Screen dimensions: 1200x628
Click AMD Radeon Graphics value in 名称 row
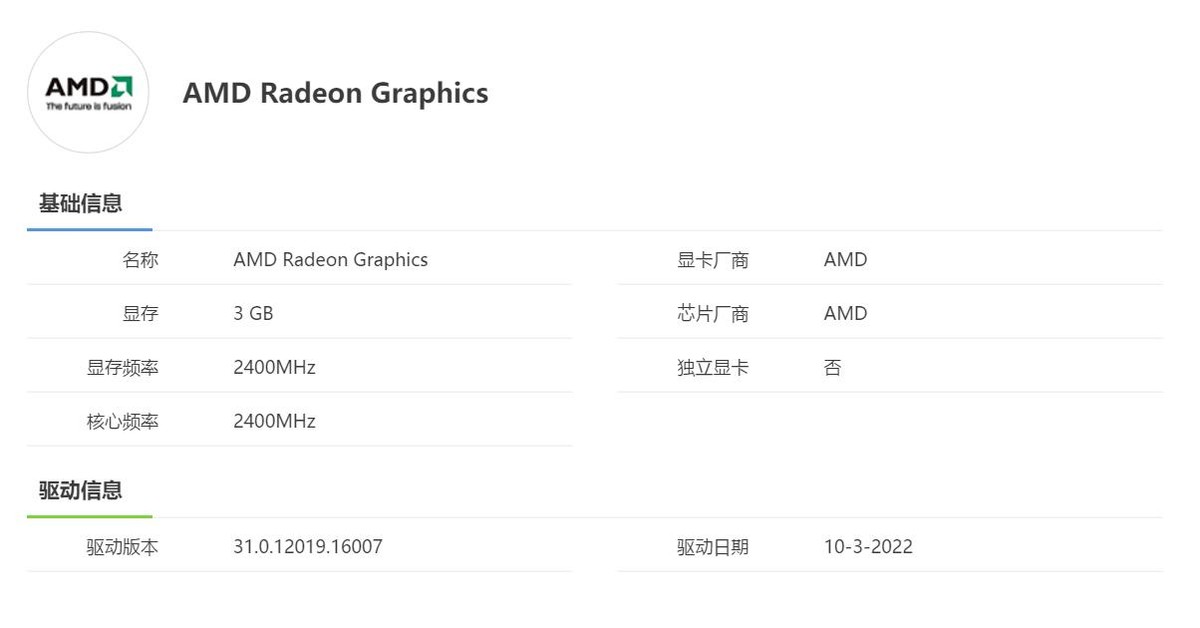click(330, 260)
